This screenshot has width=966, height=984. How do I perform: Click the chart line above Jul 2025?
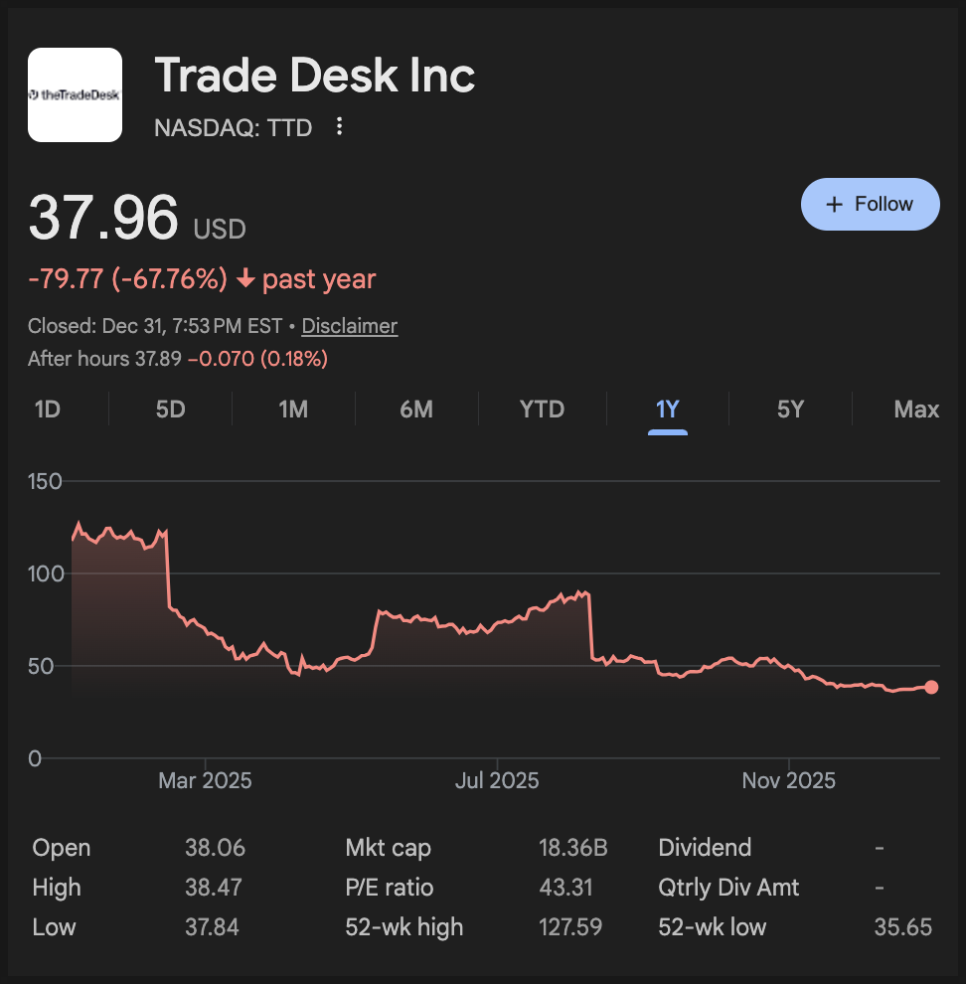click(497, 624)
